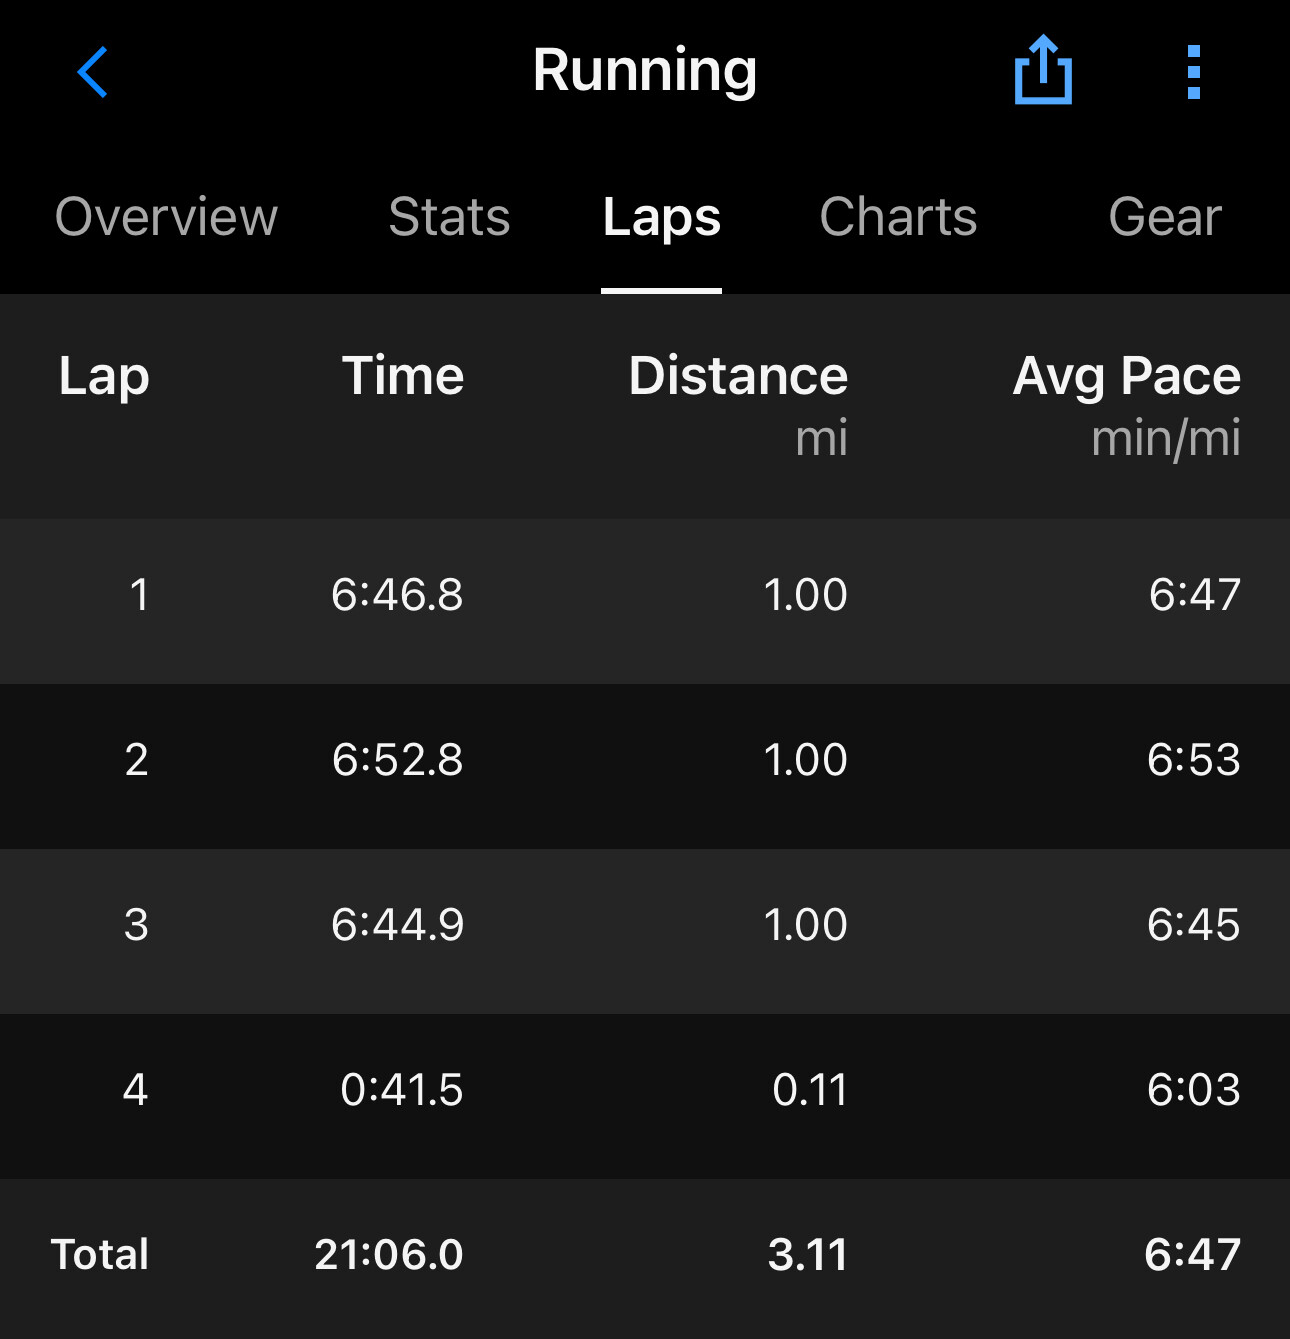Tap the blue back arrow
Screen dimensions: 1290x1339
click(x=93, y=72)
